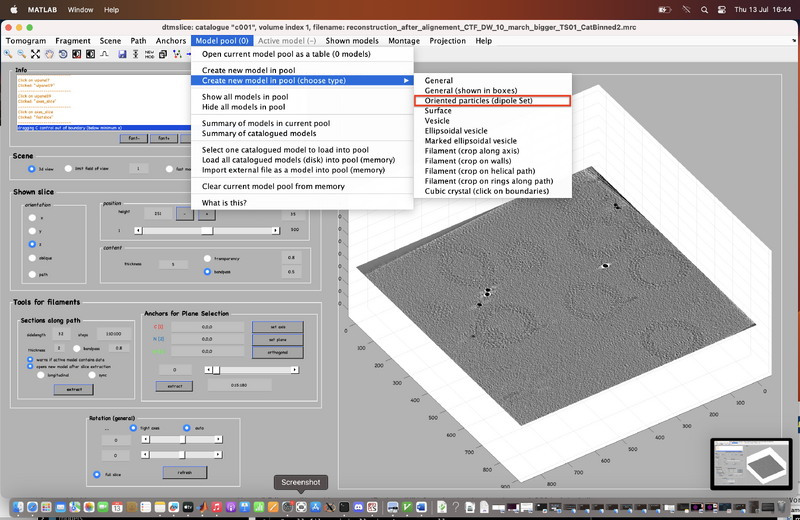Select Clear current model pool from memory
This screenshot has height=520, width=800.
click(x=273, y=186)
